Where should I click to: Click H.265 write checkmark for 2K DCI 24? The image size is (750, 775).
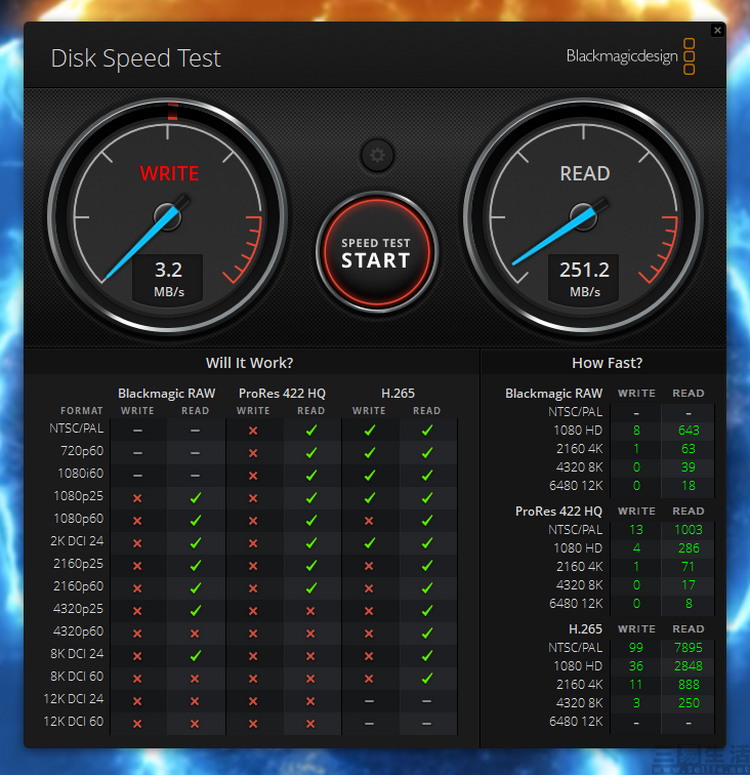[x=369, y=543]
